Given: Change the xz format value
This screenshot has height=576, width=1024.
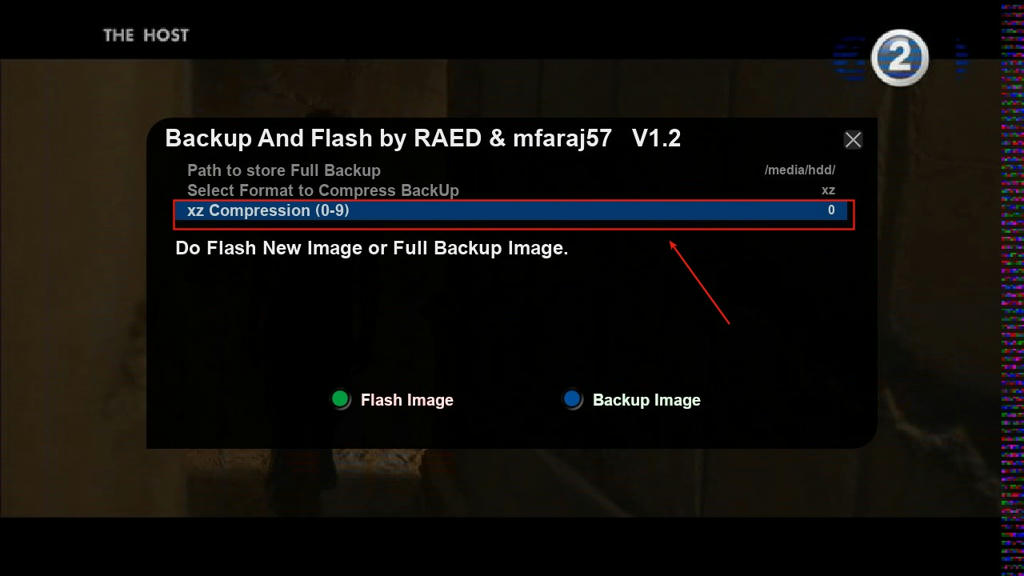Looking at the screenshot, I should coord(828,191).
